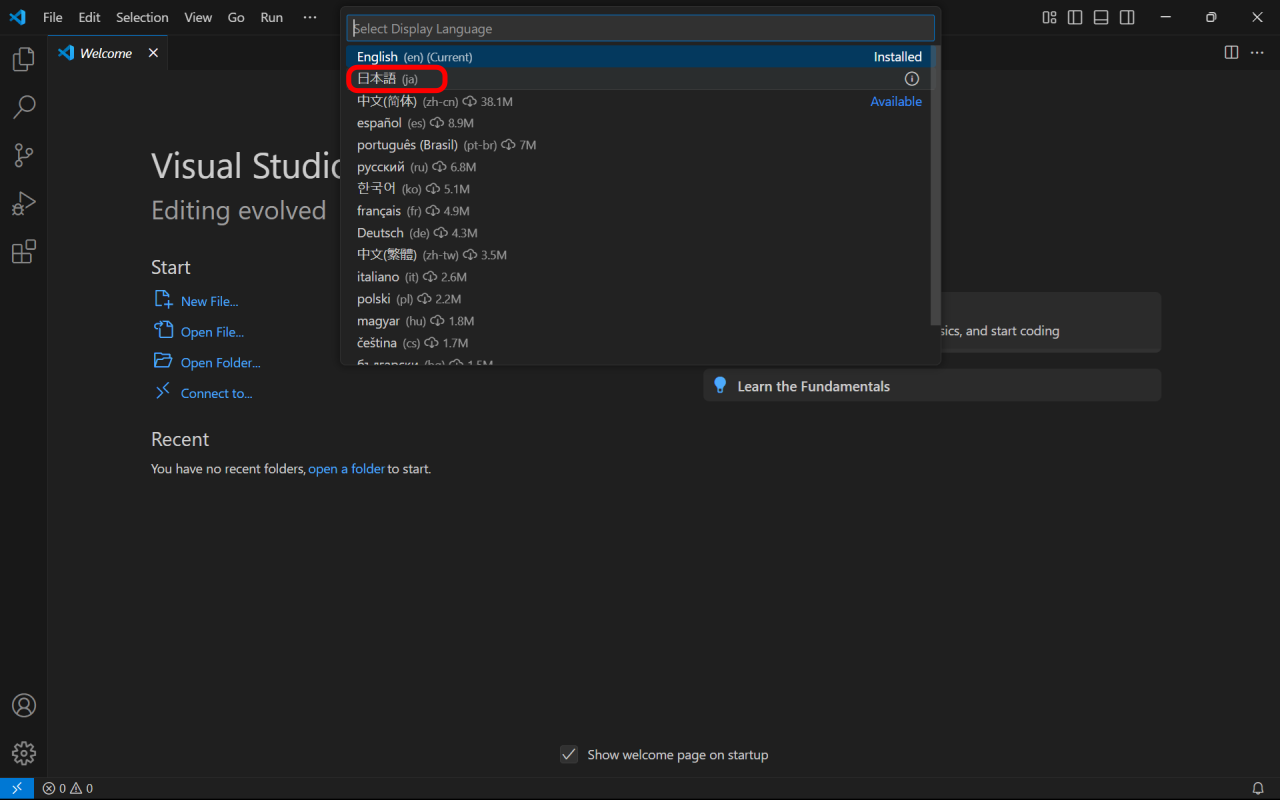The height and width of the screenshot is (800, 1280).
Task: Select 日本語 from the language list
Action: [x=395, y=78]
